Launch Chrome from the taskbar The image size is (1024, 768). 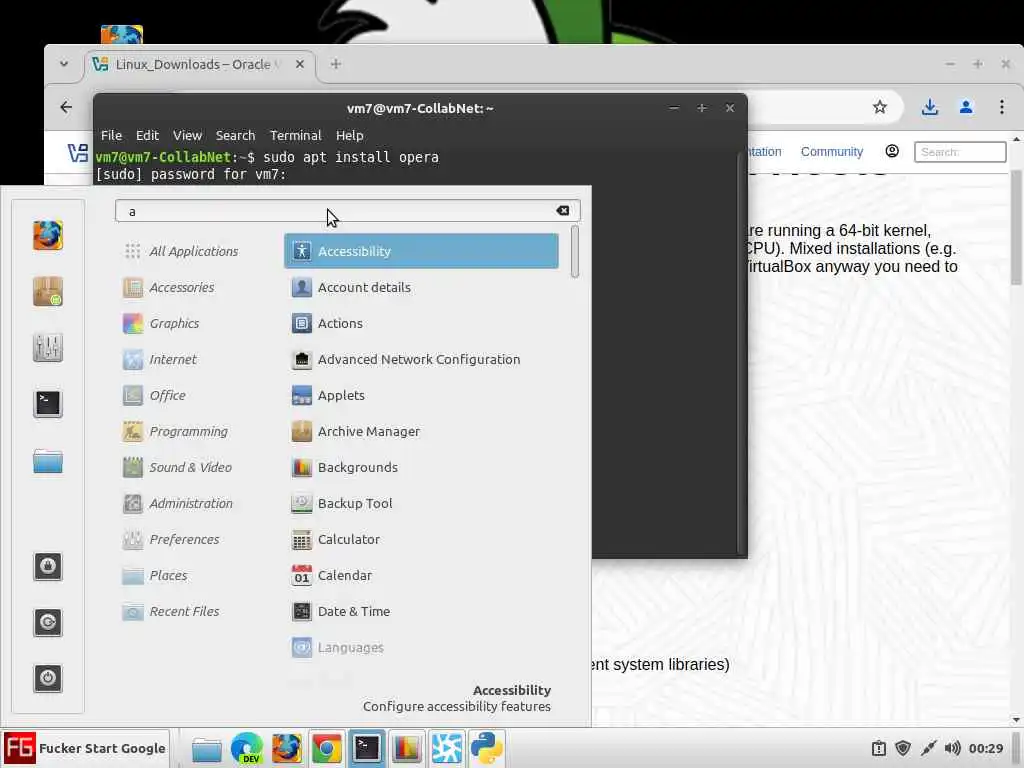pos(327,748)
